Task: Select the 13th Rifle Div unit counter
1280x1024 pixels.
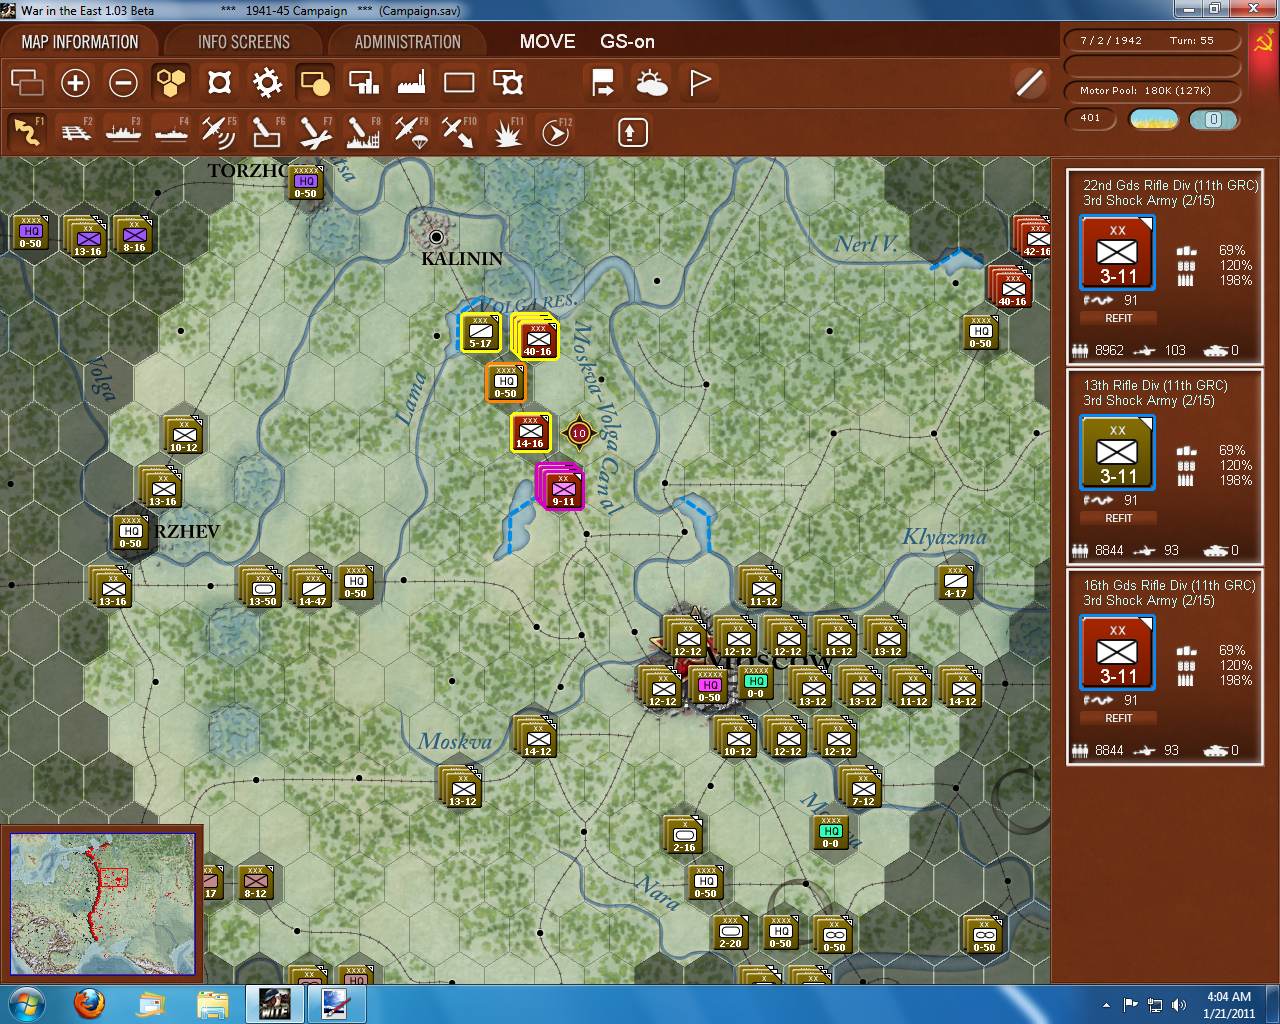Action: pyautogui.click(x=1117, y=452)
